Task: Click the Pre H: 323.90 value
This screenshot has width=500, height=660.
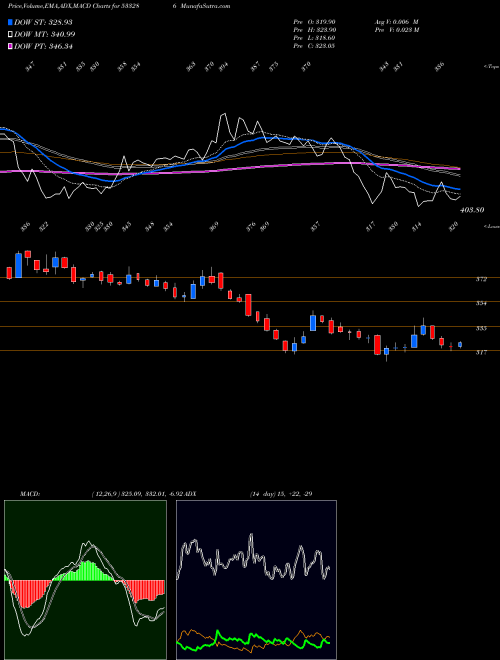Action: pyautogui.click(x=314, y=30)
